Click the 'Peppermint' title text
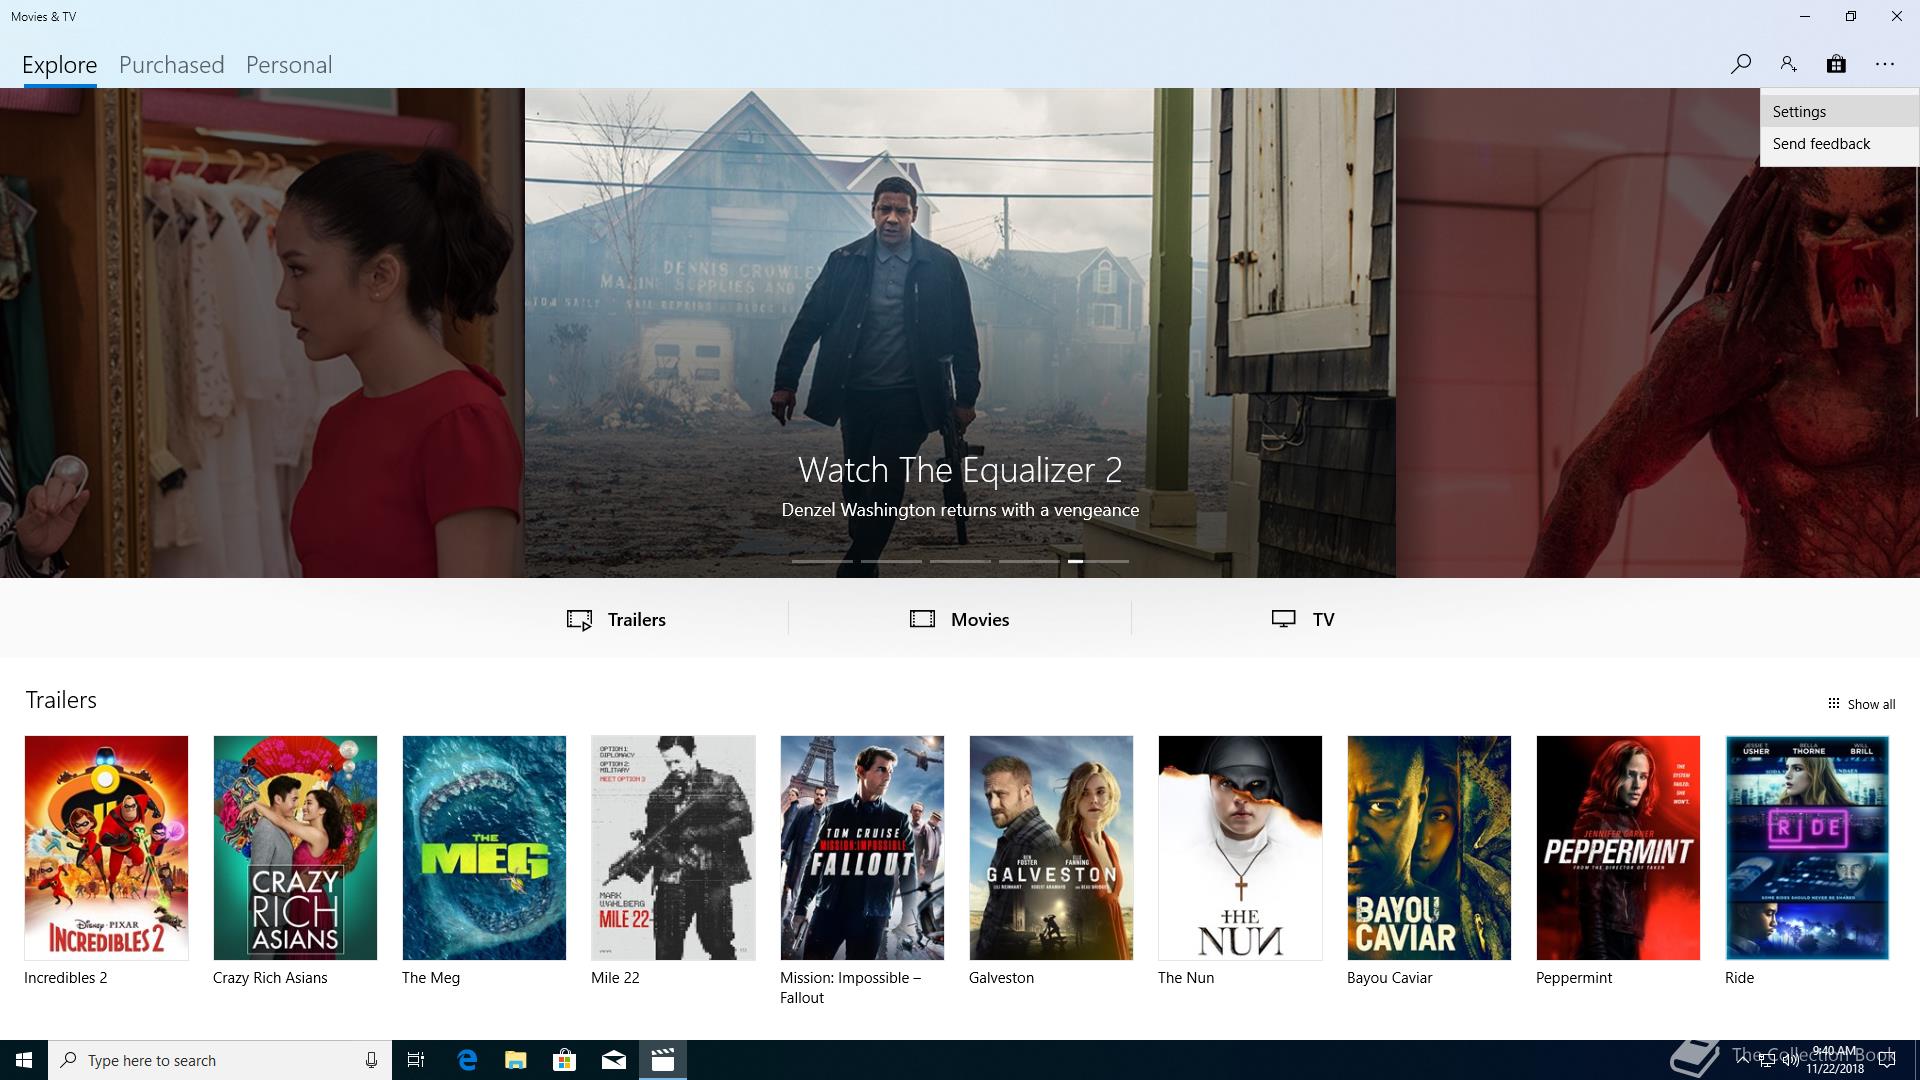1920x1080 pixels. click(1574, 978)
